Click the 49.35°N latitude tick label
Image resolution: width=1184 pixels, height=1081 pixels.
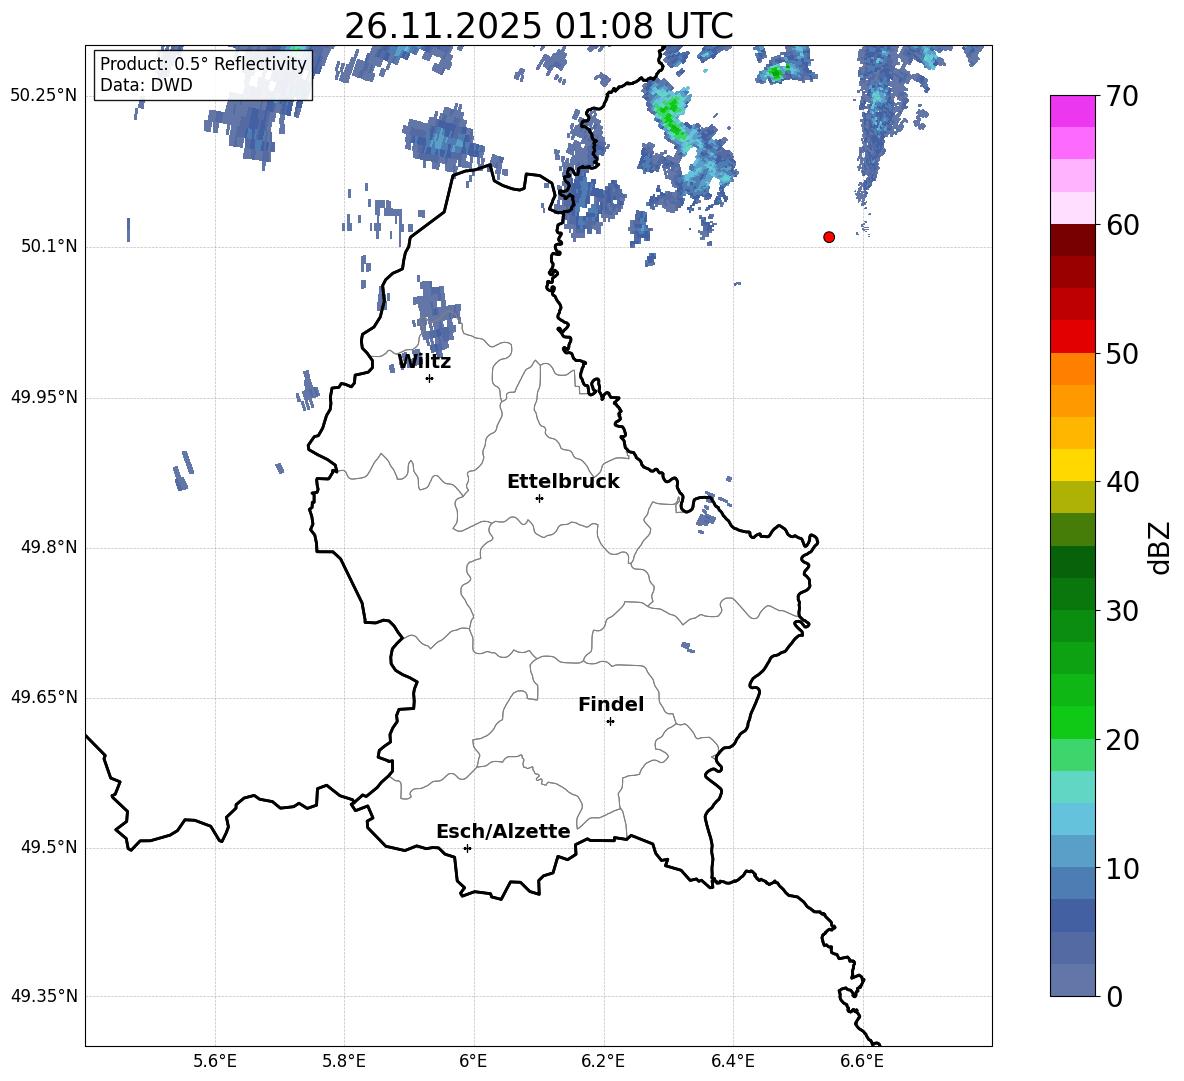[x=44, y=996]
